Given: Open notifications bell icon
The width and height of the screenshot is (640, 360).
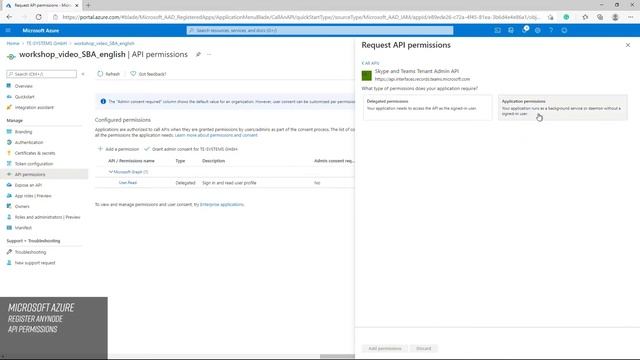Looking at the screenshot, I should click(524, 30).
